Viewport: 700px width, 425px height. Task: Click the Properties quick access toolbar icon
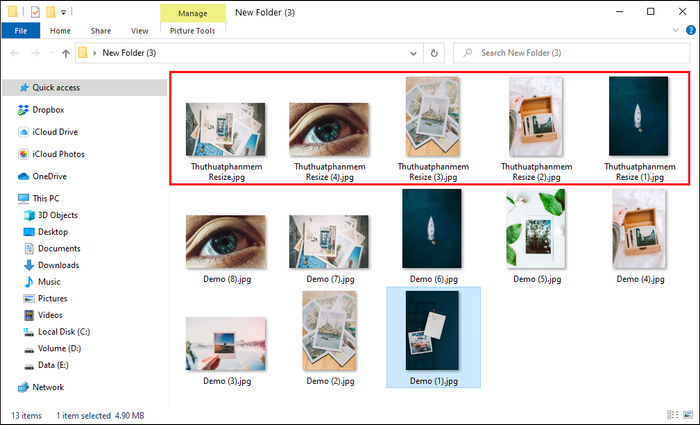tap(35, 12)
